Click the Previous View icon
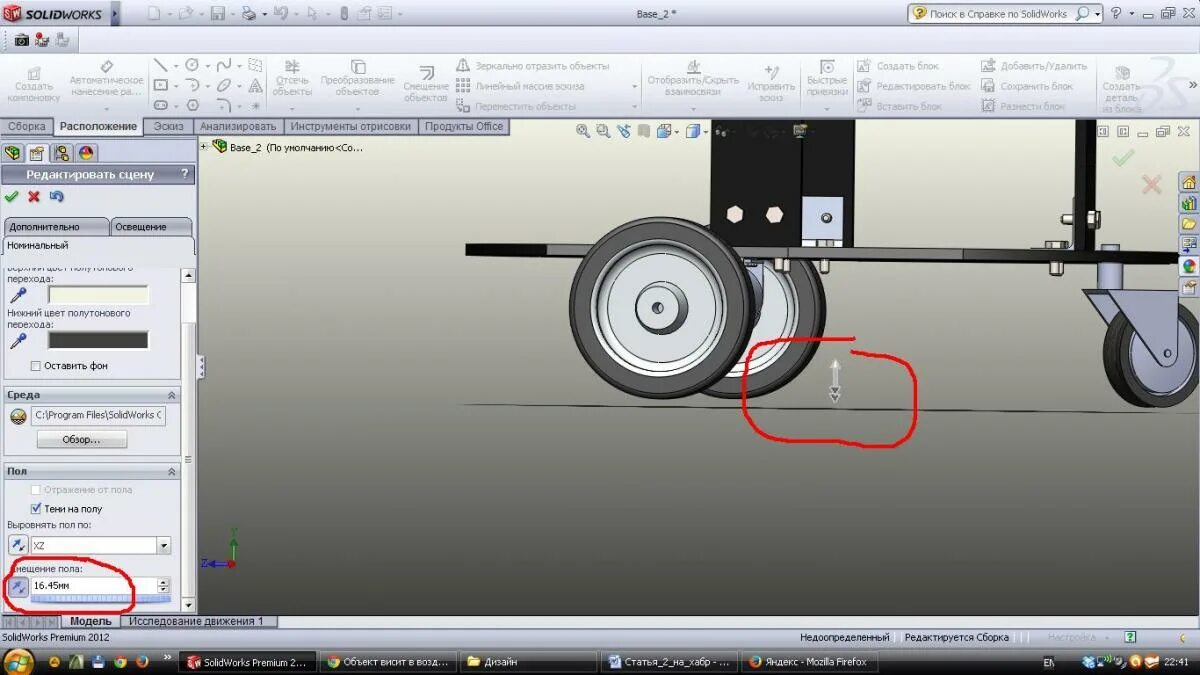This screenshot has height=675, width=1200. 624,131
